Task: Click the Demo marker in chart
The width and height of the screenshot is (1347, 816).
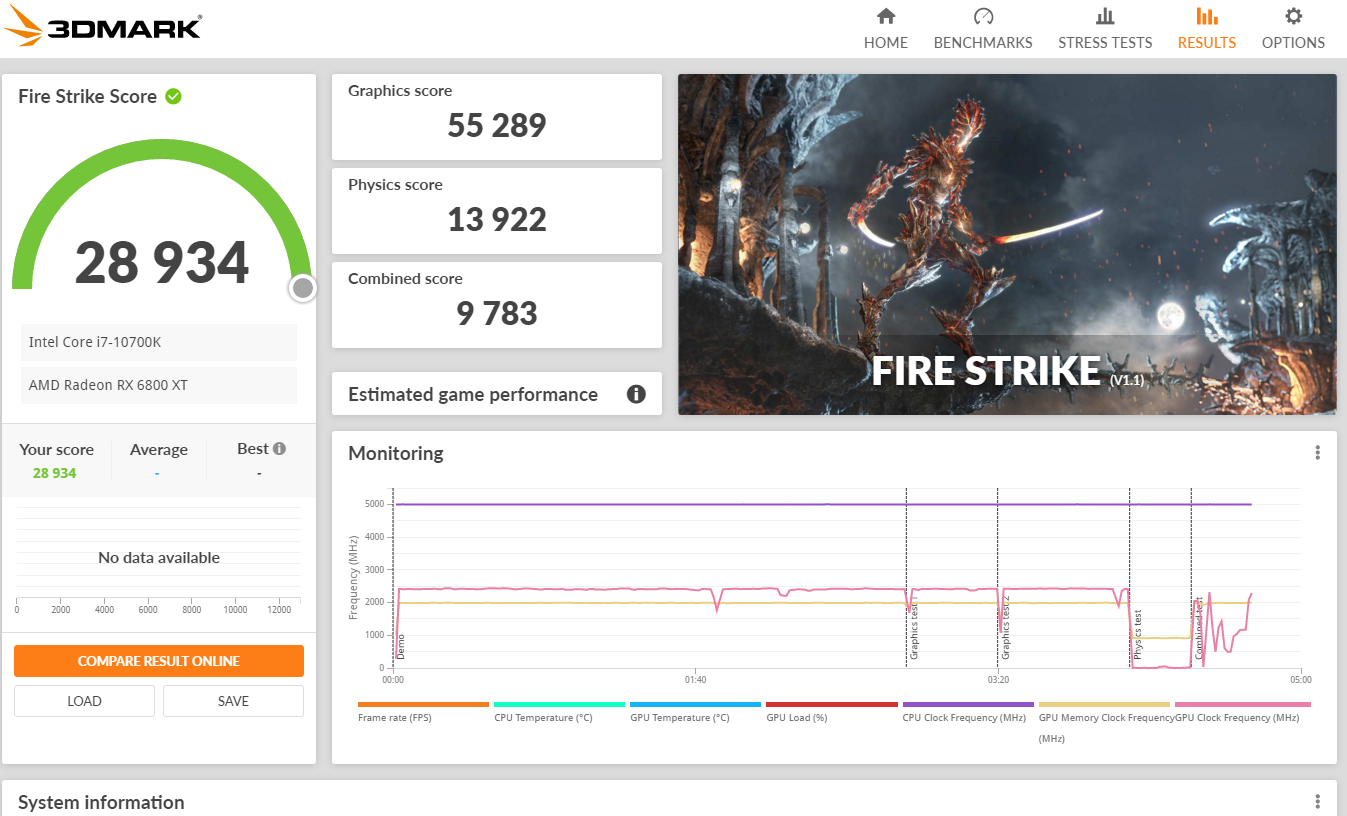Action: click(401, 647)
